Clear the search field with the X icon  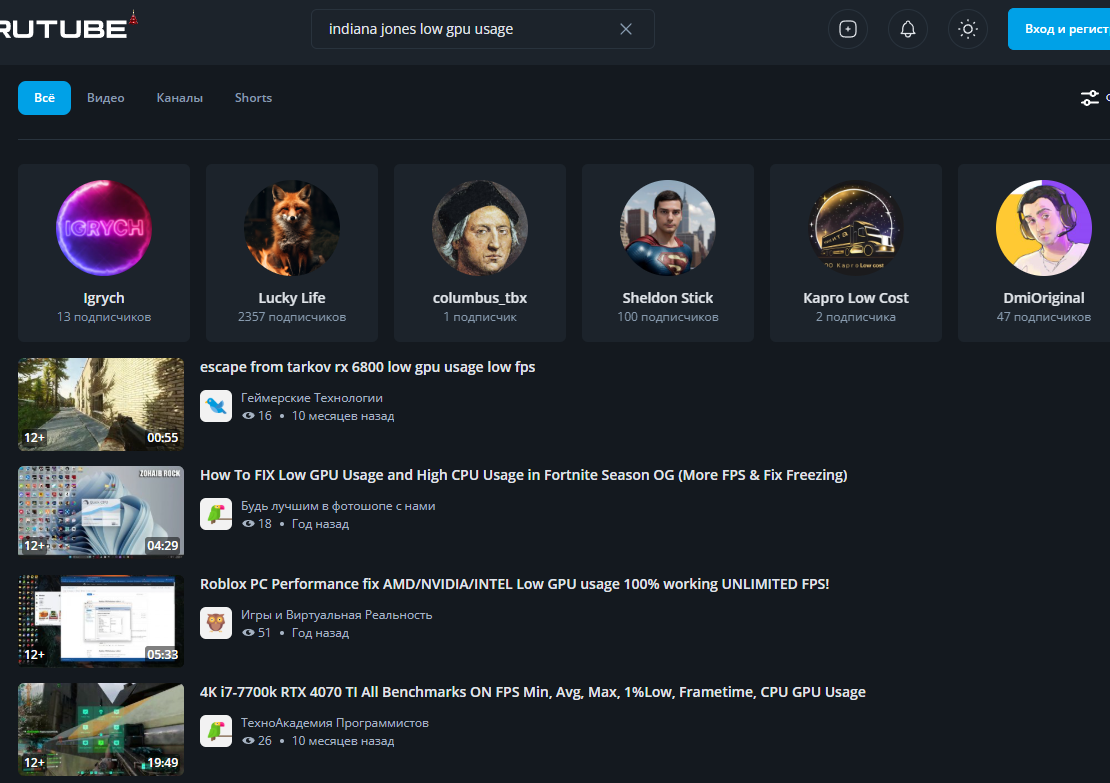(x=626, y=29)
